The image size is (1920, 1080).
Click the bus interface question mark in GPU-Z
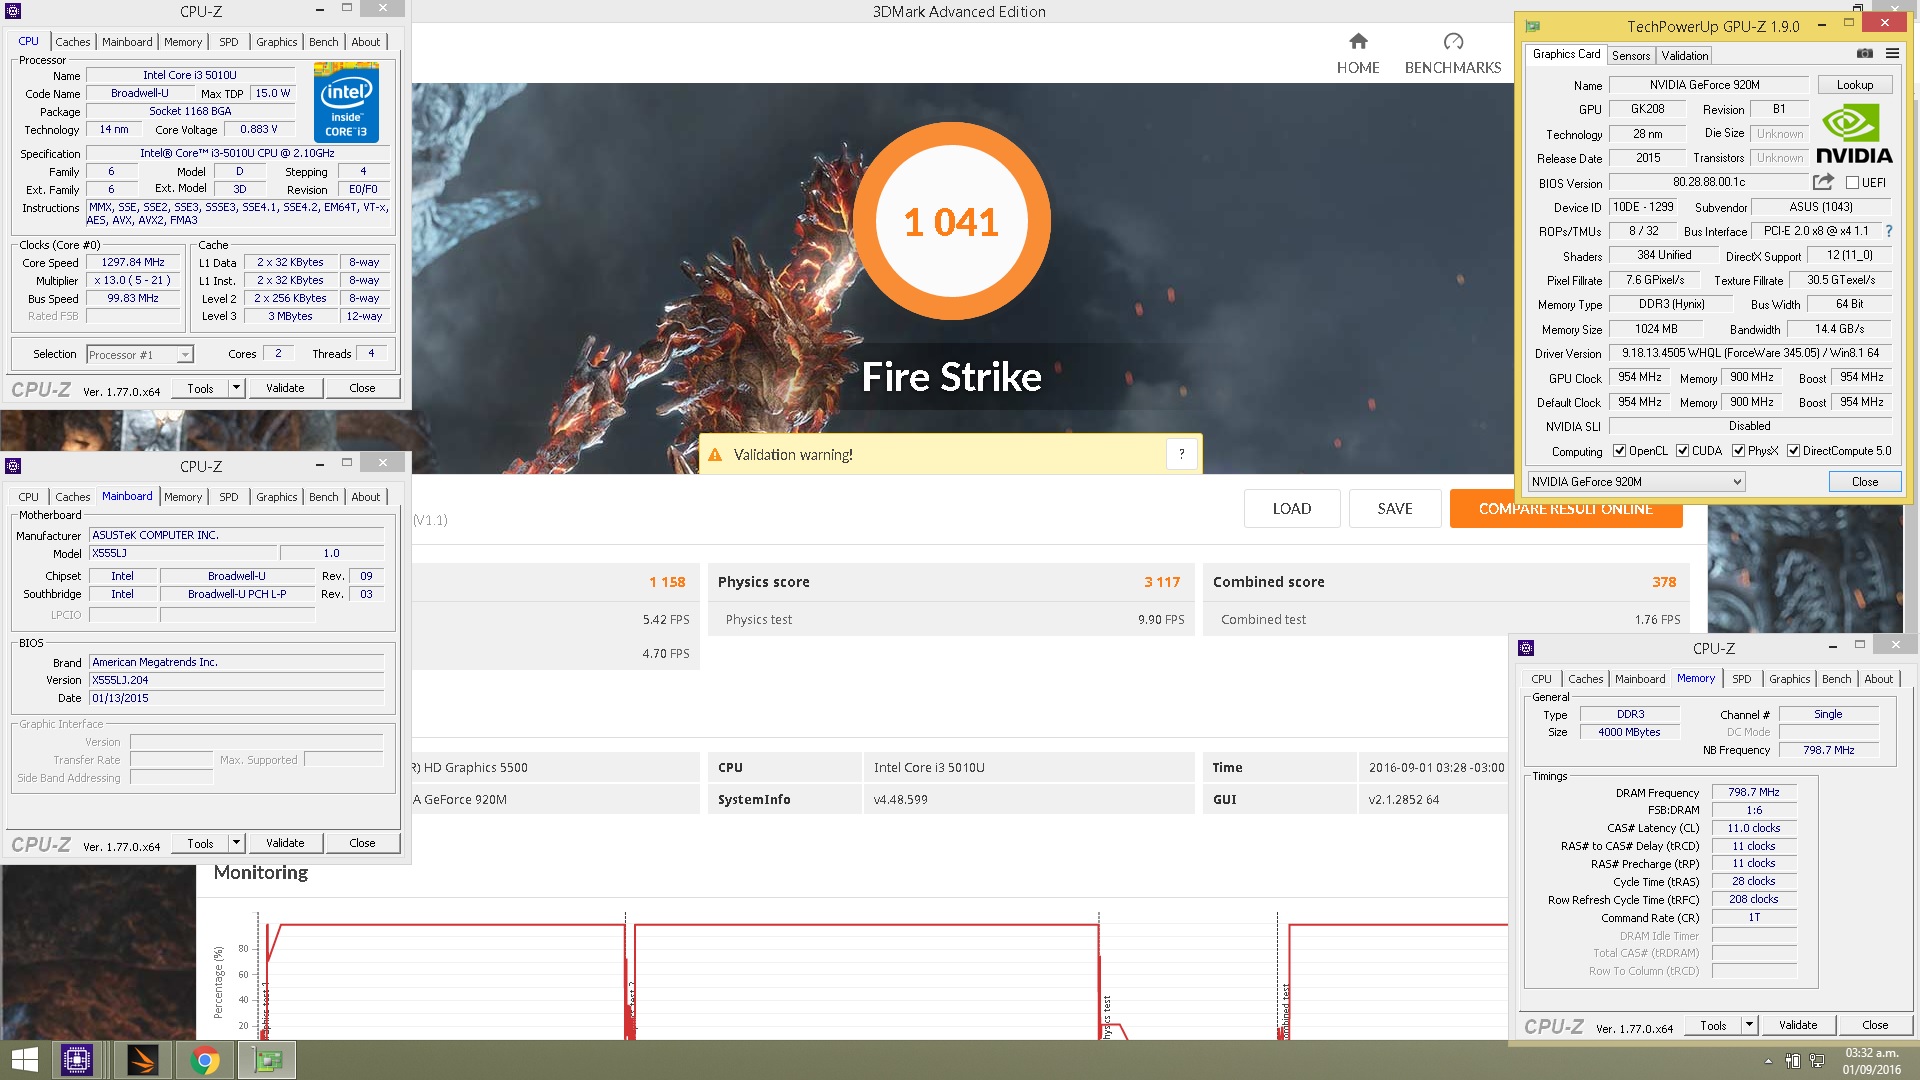[x=1889, y=231]
